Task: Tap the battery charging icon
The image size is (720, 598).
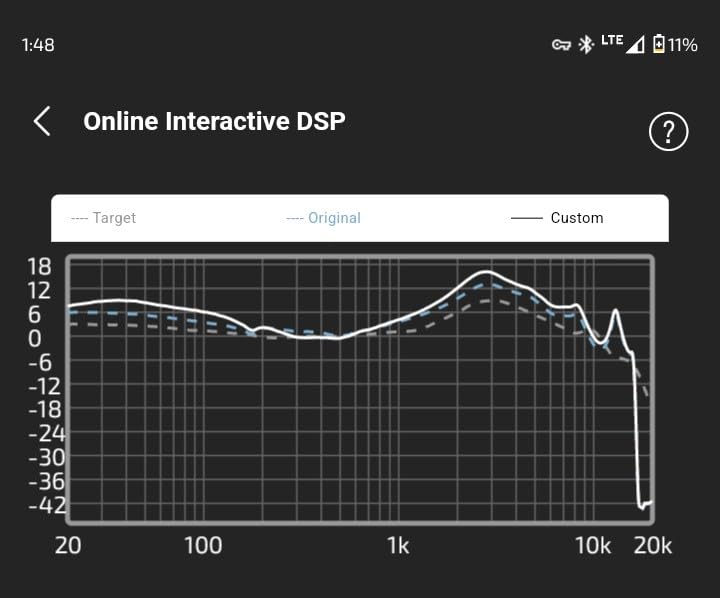Action: coord(658,45)
